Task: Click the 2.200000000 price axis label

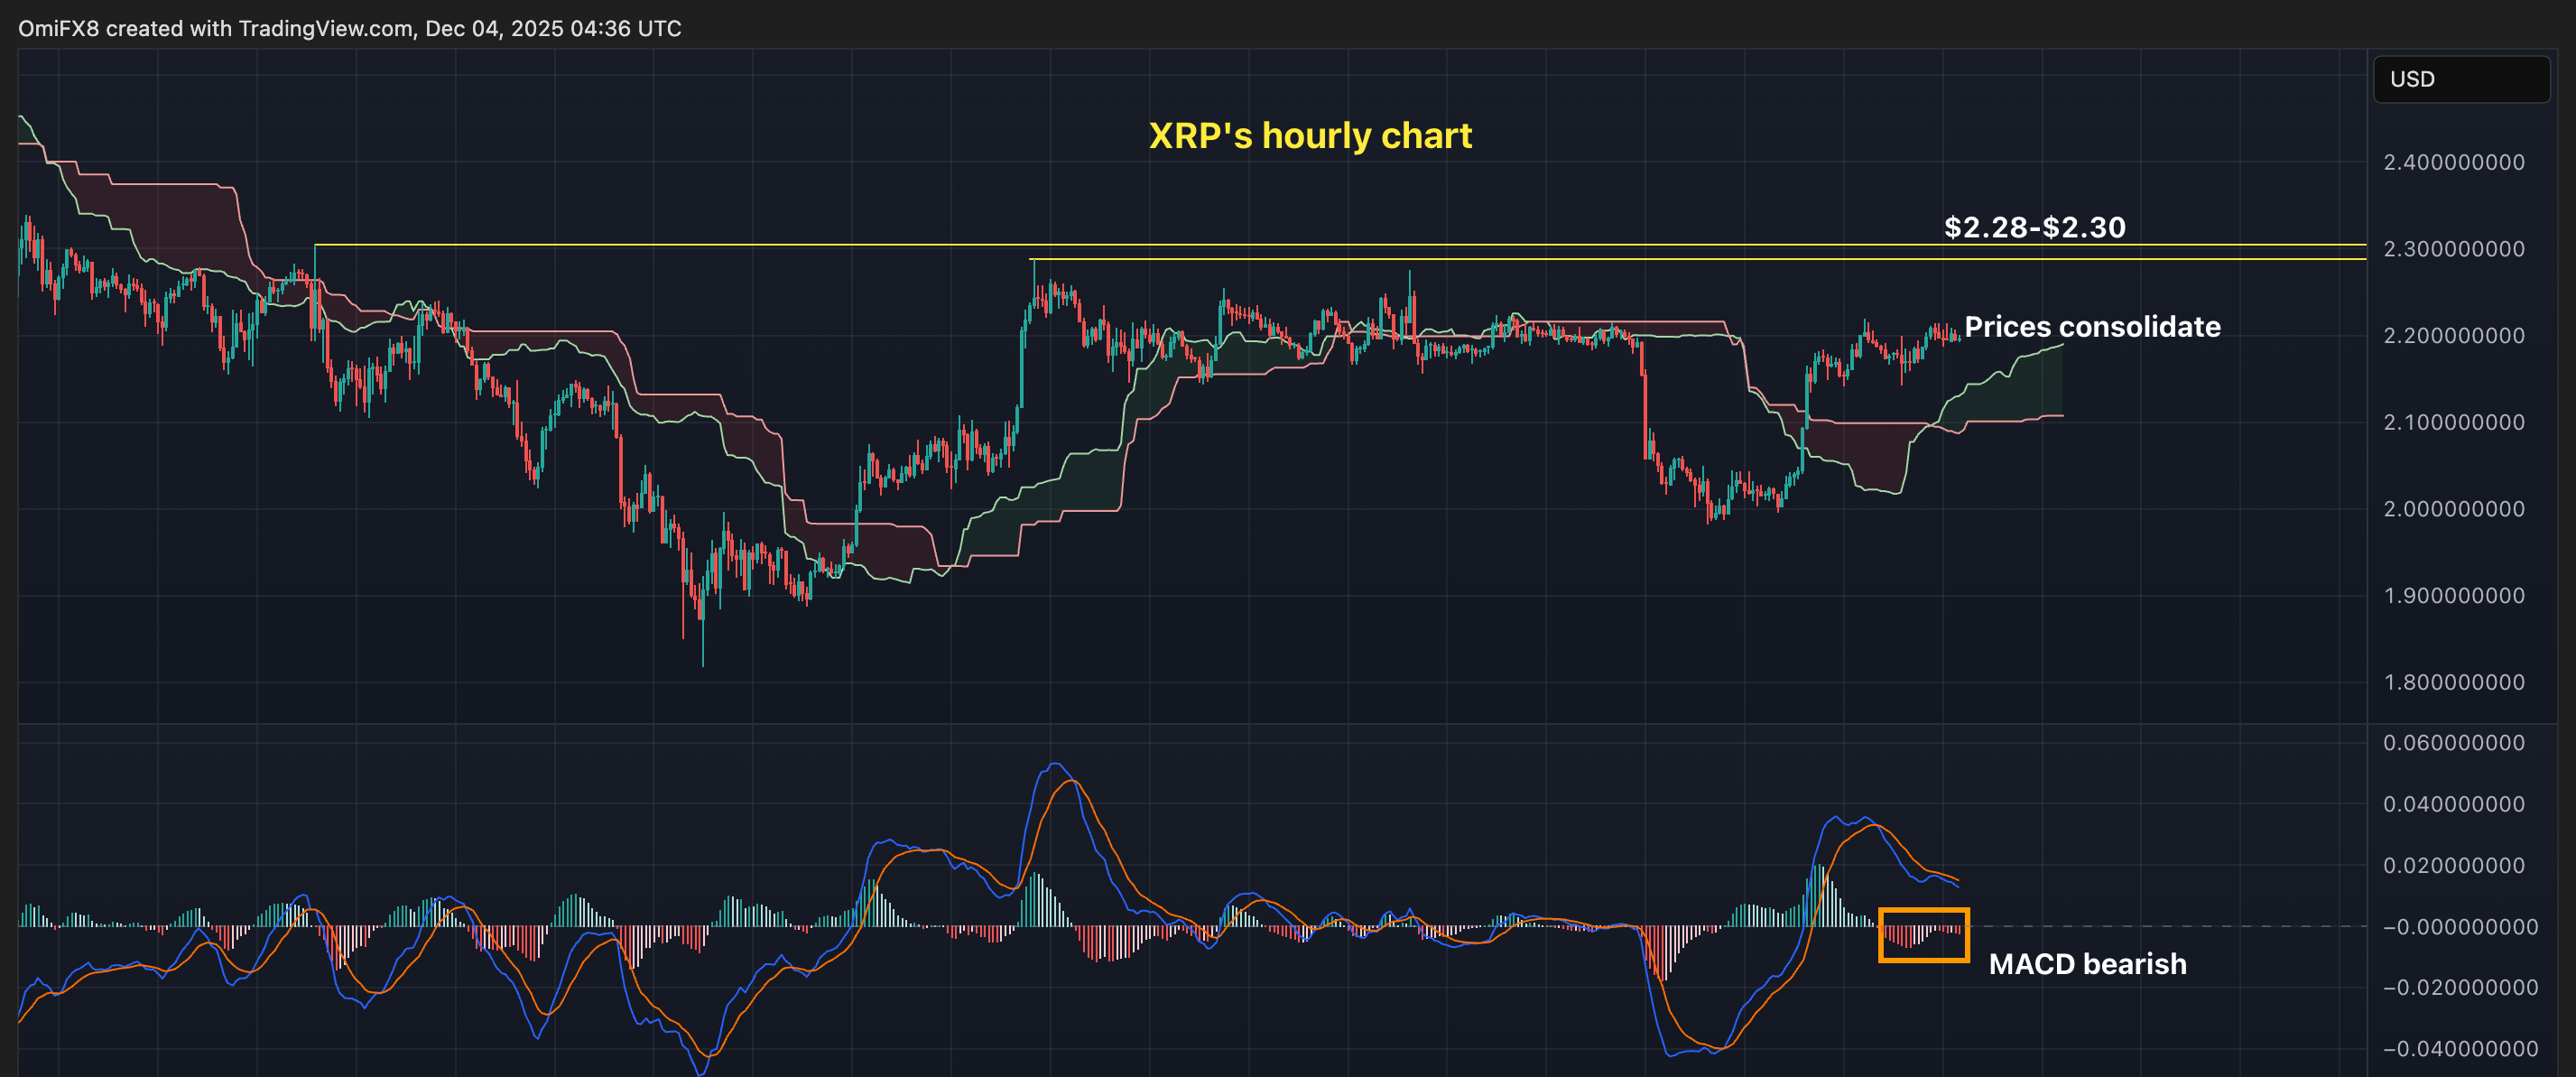Action: [x=2453, y=336]
